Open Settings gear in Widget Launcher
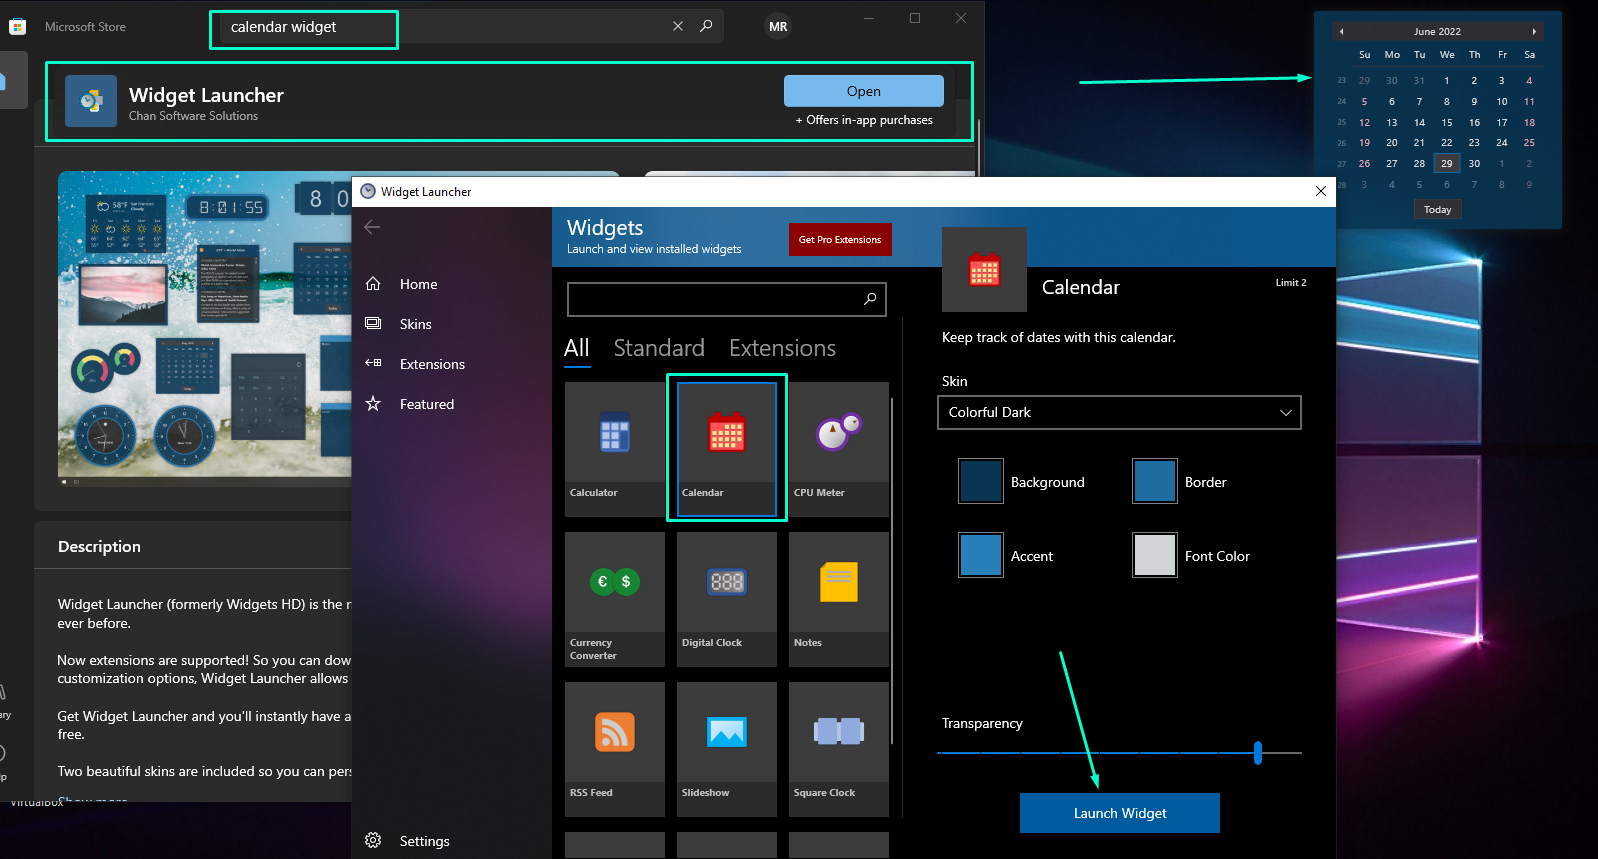Screen dimensions: 1598x859 (x=373, y=840)
